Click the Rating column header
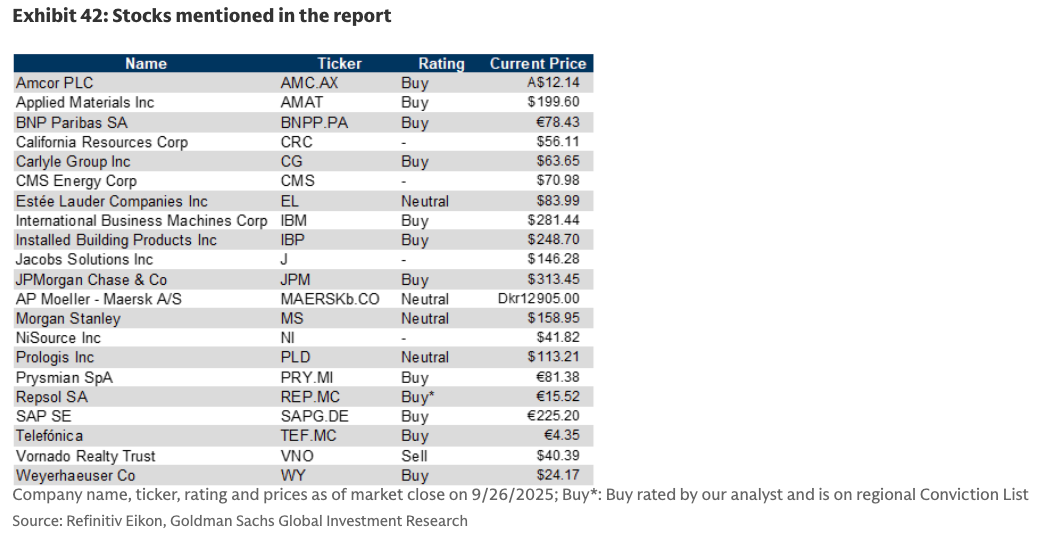The width and height of the screenshot is (1042, 548). (x=441, y=63)
